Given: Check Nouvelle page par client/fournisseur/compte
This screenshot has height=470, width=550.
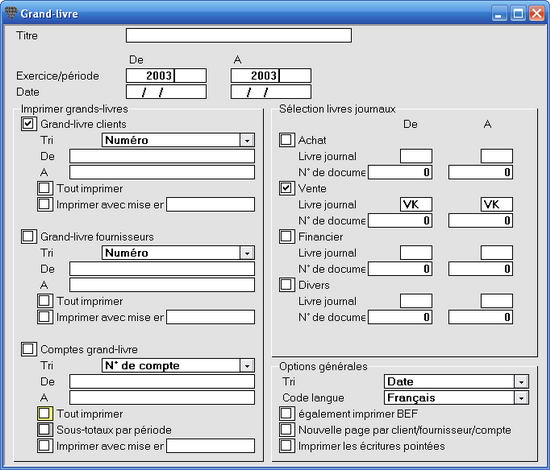Looking at the screenshot, I should tap(287, 429).
